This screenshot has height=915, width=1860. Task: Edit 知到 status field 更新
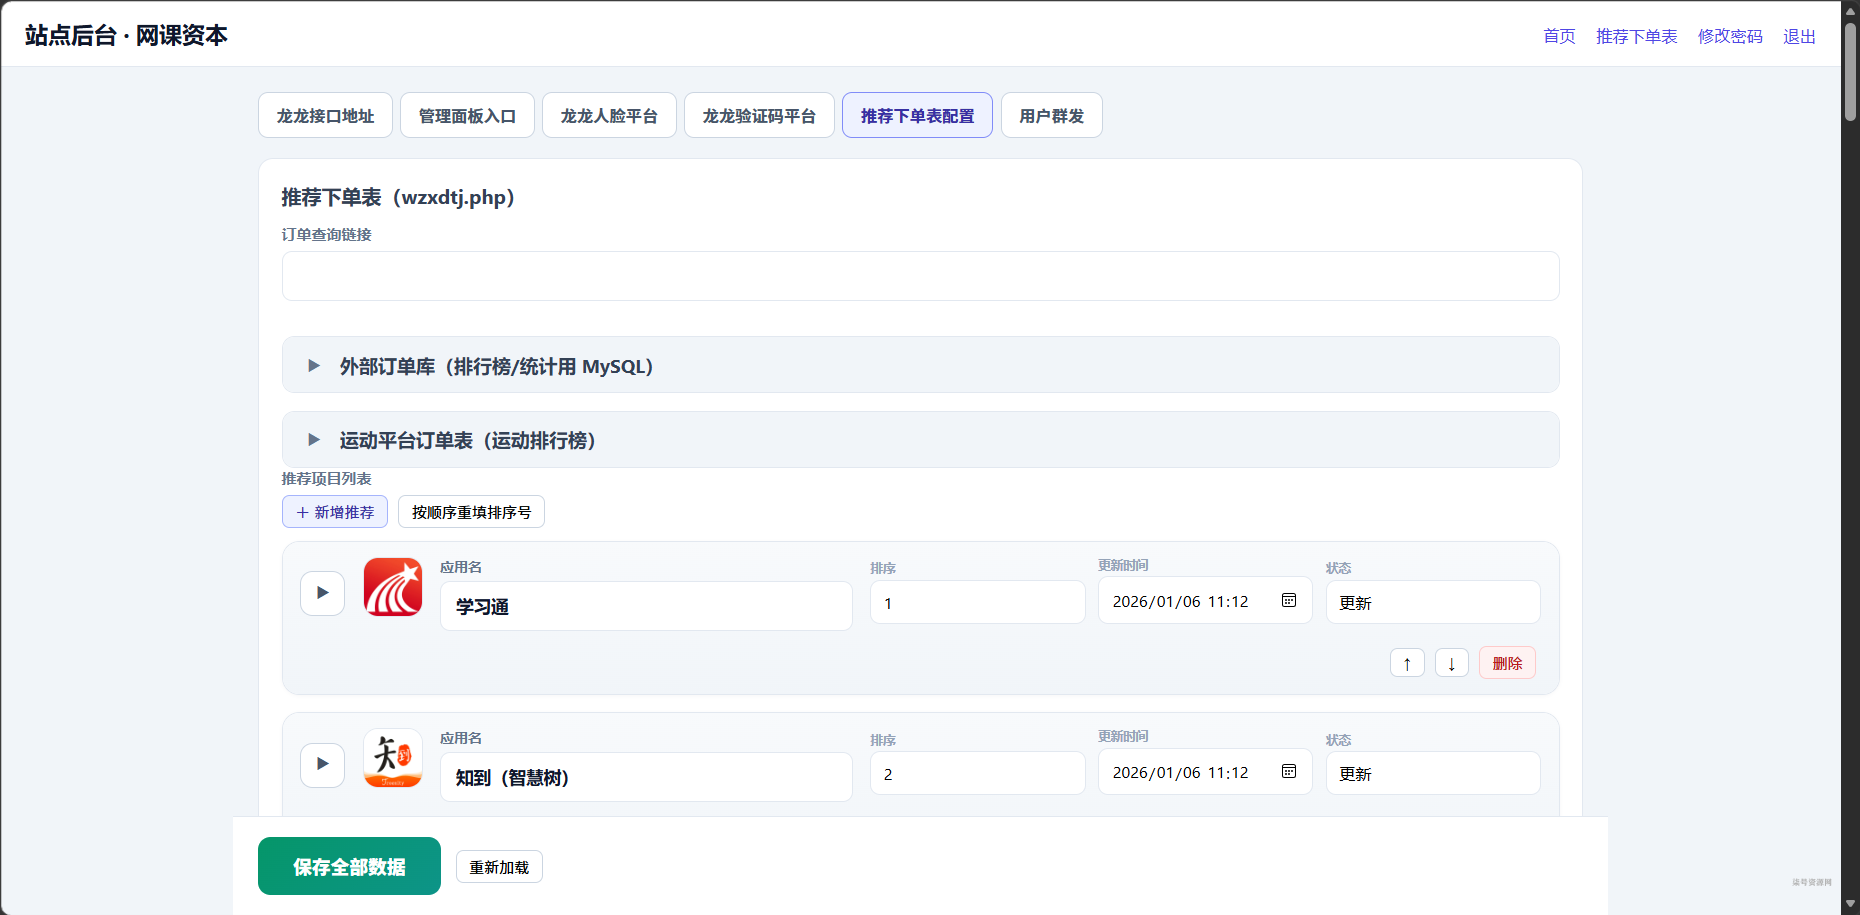pyautogui.click(x=1433, y=773)
